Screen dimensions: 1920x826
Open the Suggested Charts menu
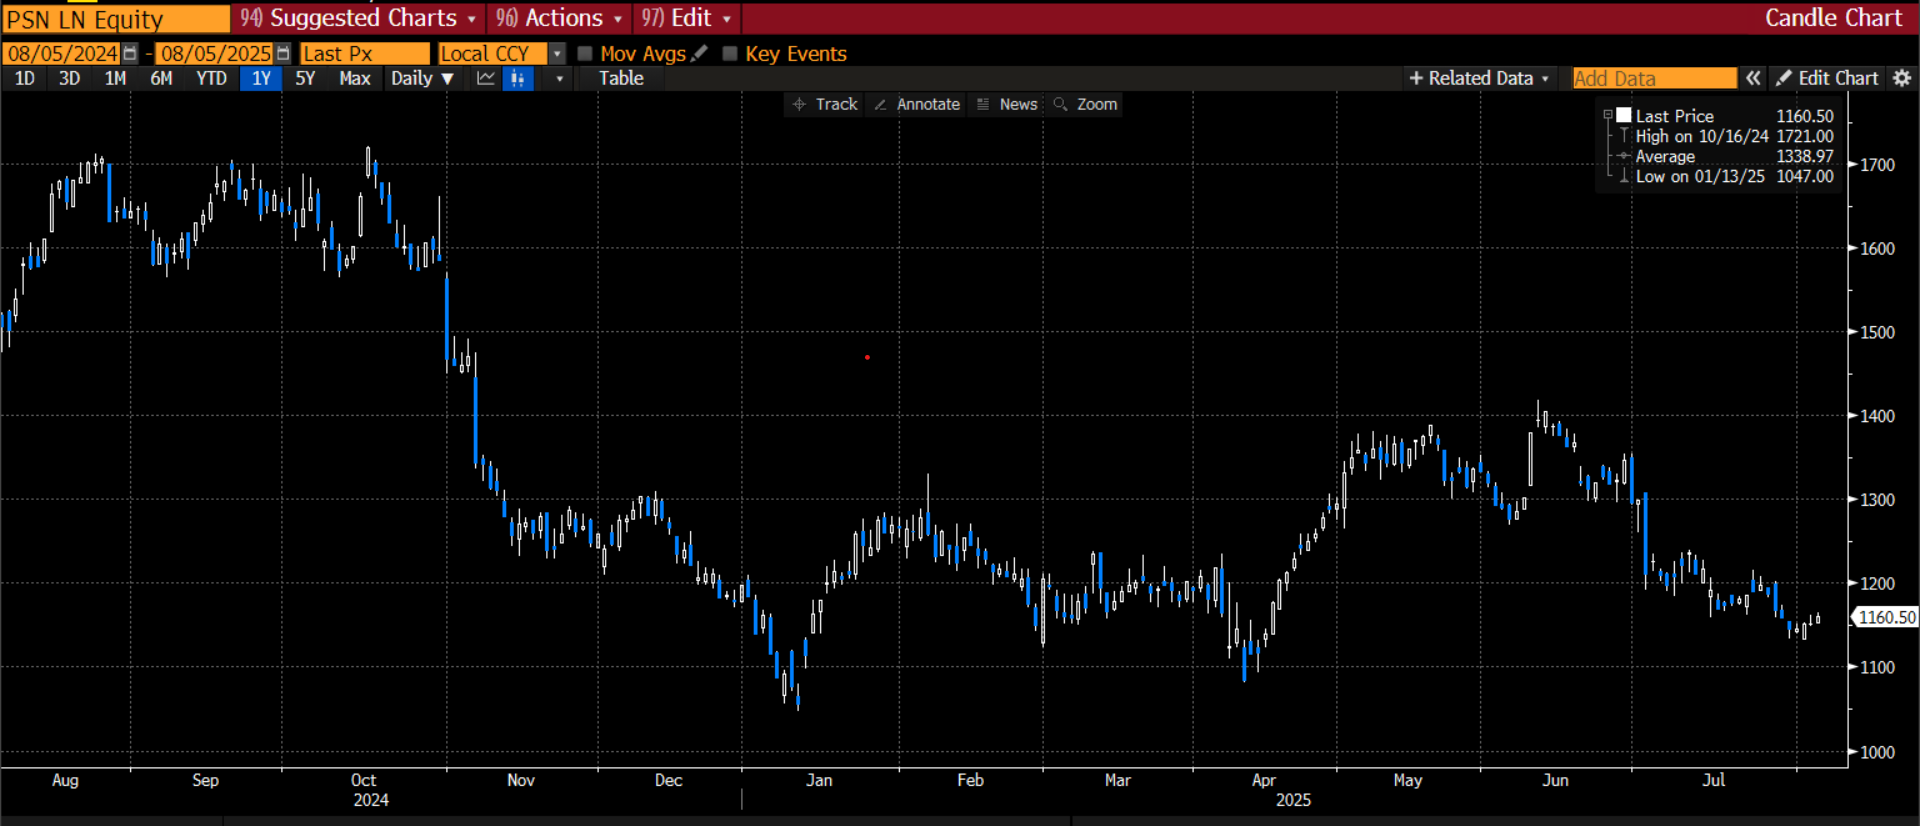pyautogui.click(x=358, y=18)
